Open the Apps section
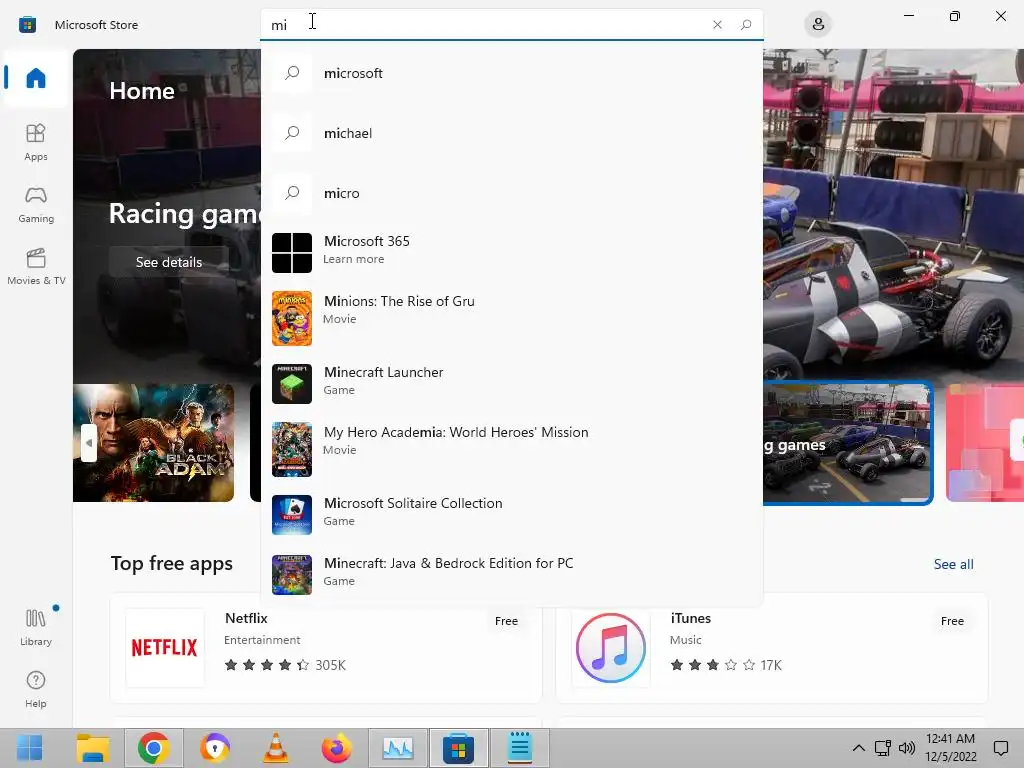 (x=36, y=142)
